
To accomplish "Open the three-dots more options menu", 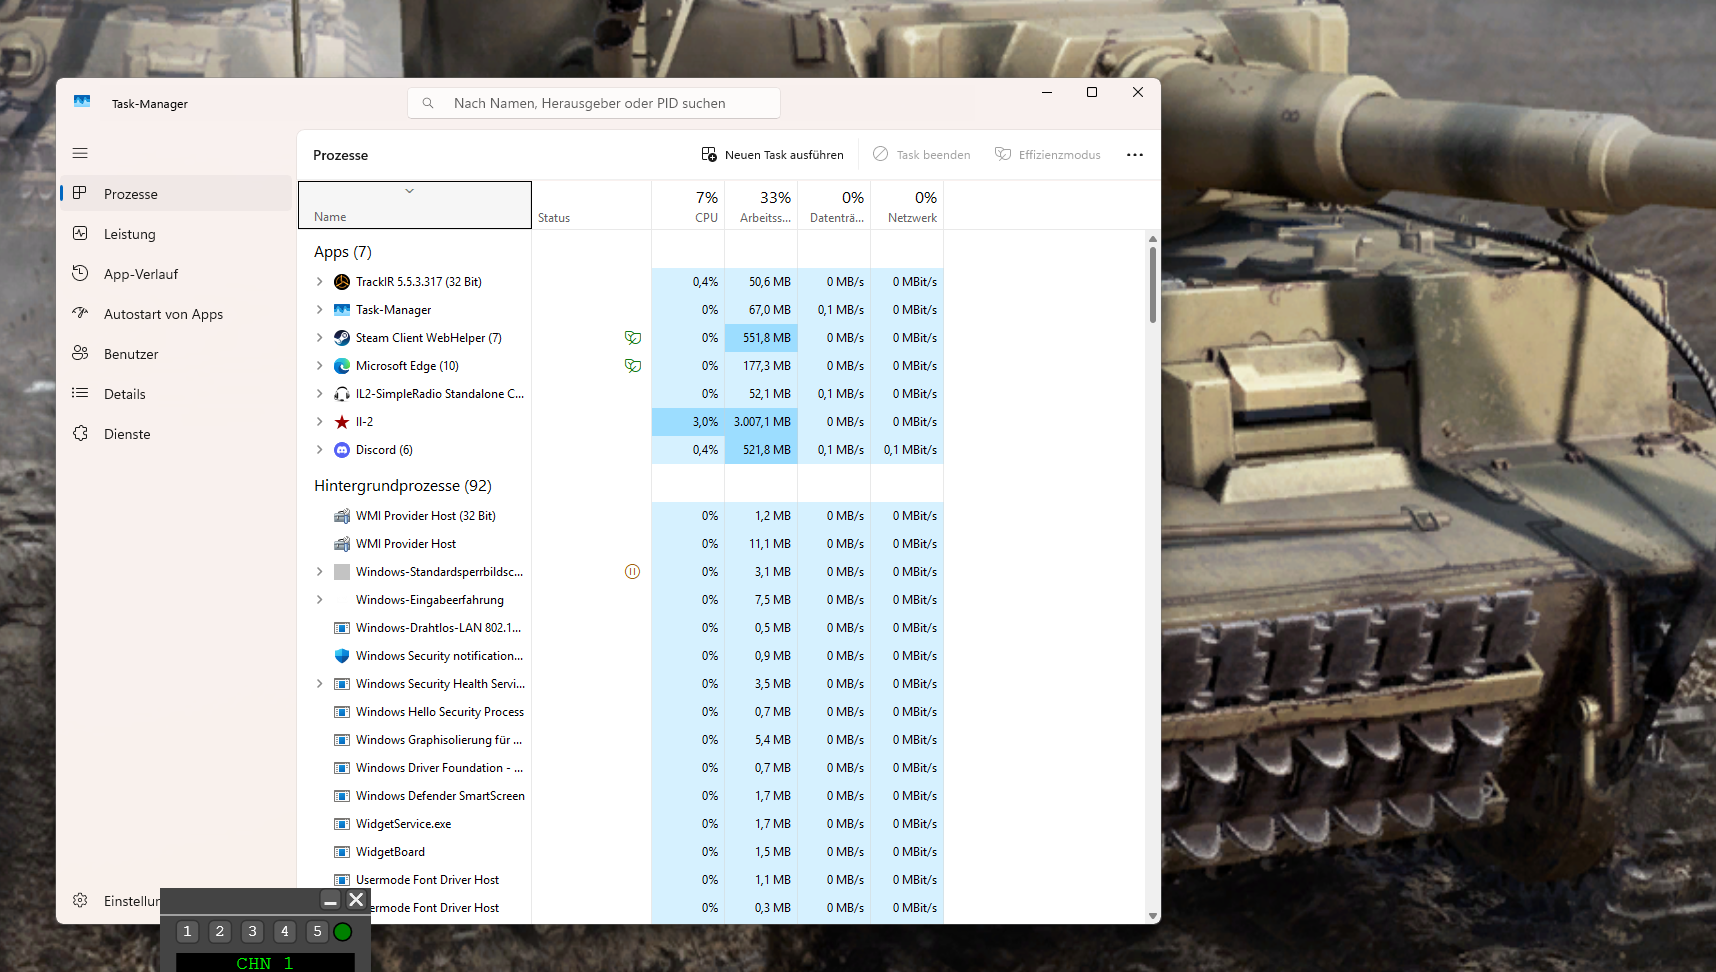I will pos(1134,155).
